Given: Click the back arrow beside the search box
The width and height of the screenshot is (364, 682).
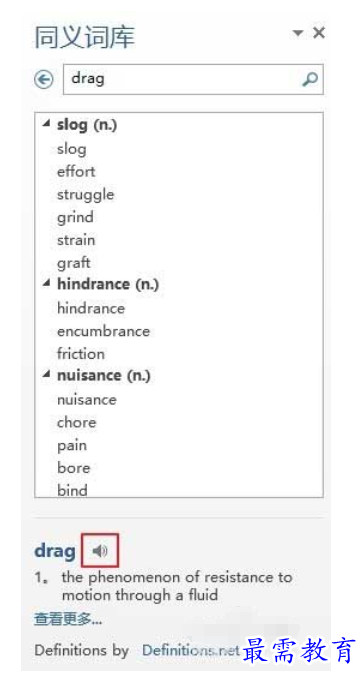Looking at the screenshot, I should coord(43,80).
